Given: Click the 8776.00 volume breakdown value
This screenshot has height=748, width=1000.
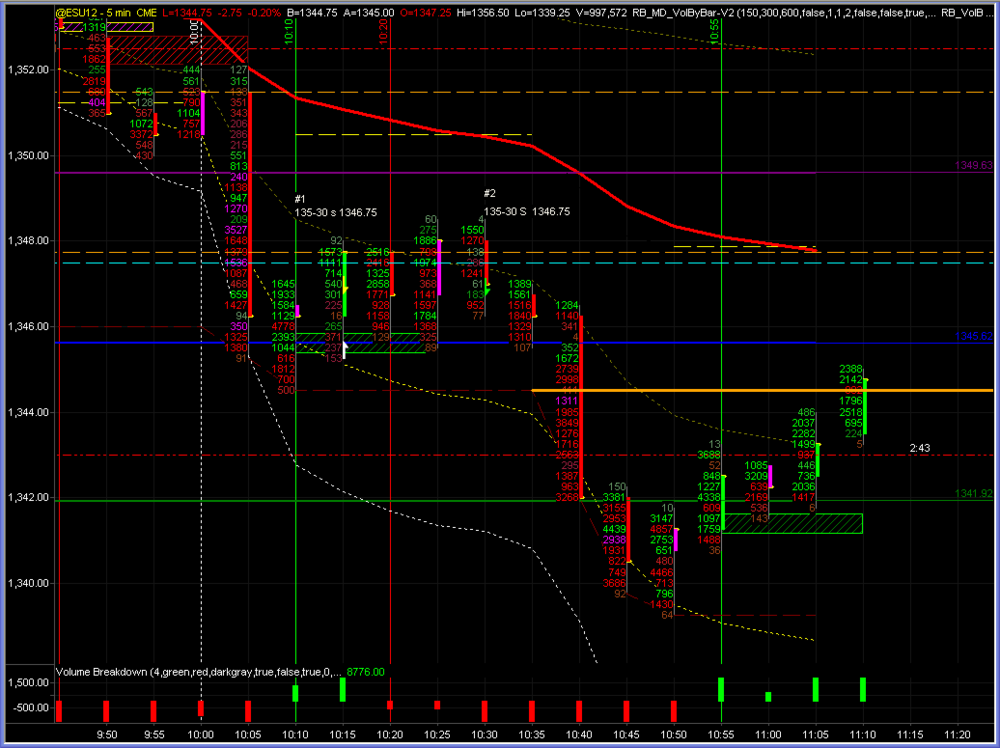Looking at the screenshot, I should pyautogui.click(x=365, y=672).
